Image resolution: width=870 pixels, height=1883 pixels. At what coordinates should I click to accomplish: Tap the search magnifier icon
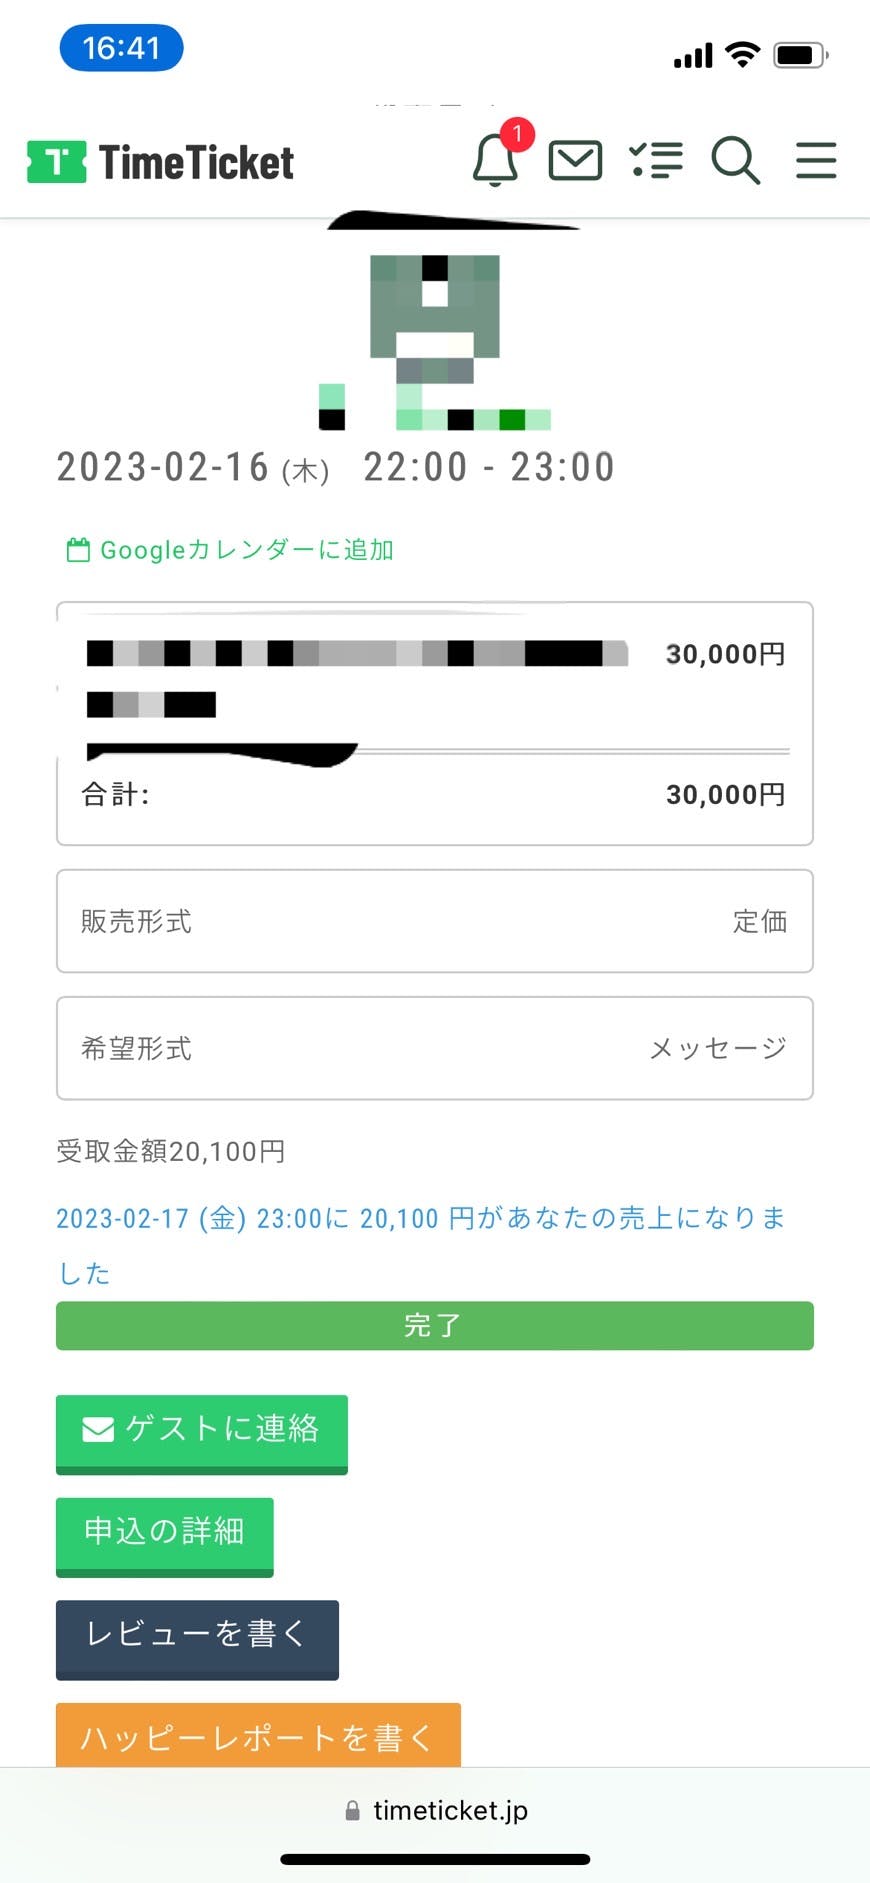736,160
